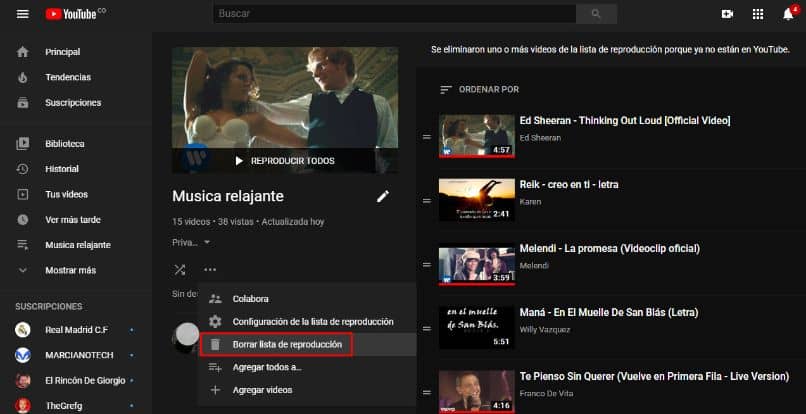
Task: Click the reorder handle beside Te Pienso Sin Querer
Action: pyautogui.click(x=427, y=392)
